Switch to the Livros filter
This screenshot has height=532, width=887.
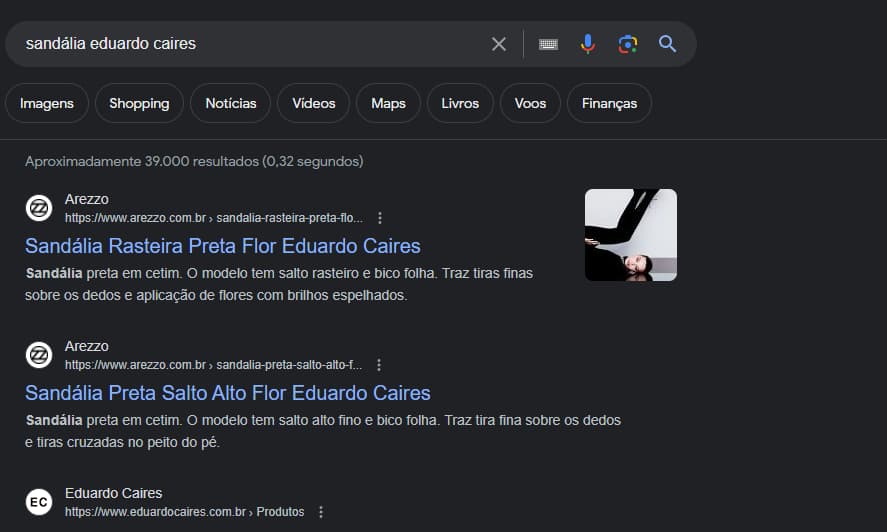(x=460, y=103)
